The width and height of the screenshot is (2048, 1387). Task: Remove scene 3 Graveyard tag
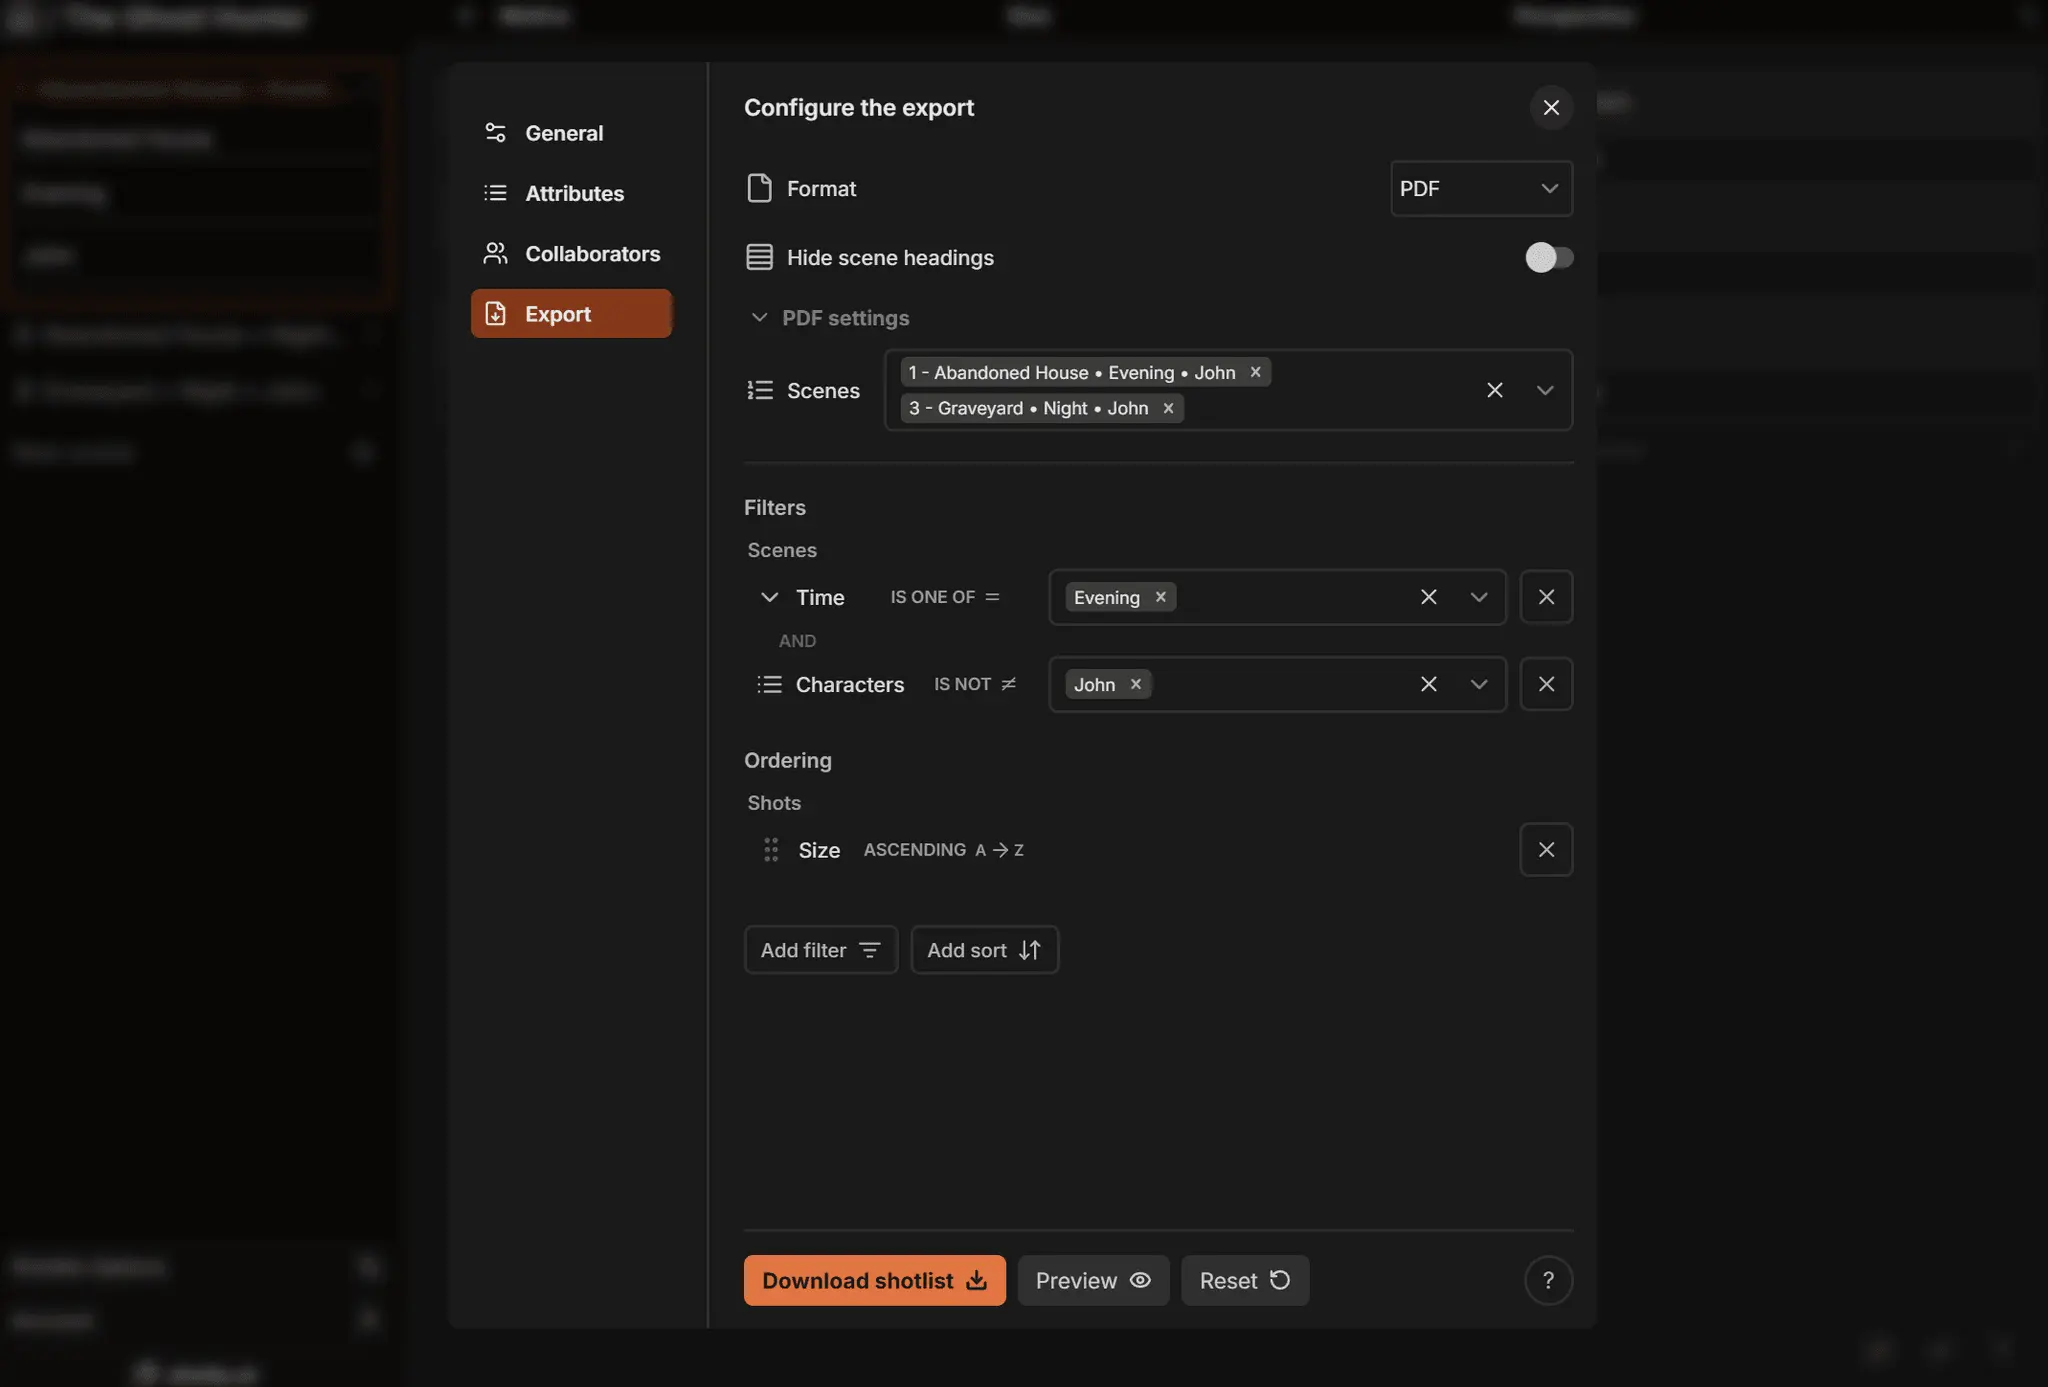1168,408
